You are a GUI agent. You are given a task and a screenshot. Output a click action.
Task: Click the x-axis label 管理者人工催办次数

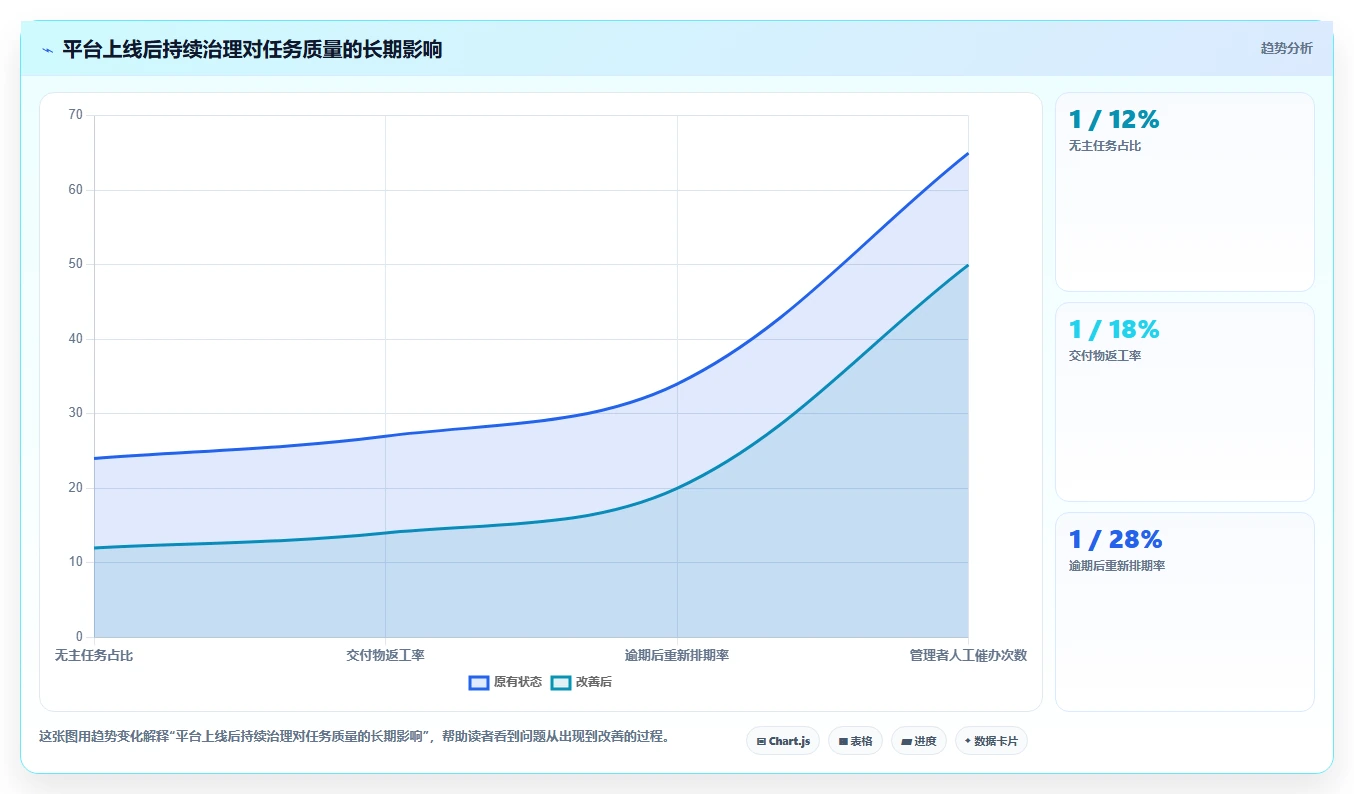click(x=968, y=656)
